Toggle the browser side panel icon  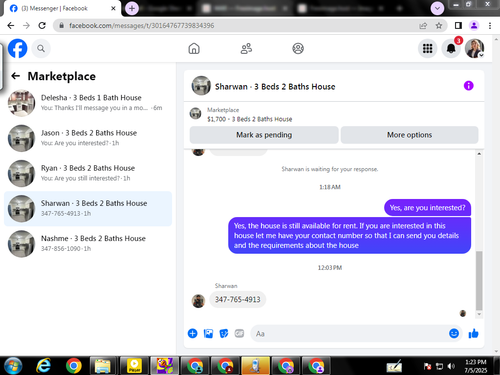click(458, 25)
